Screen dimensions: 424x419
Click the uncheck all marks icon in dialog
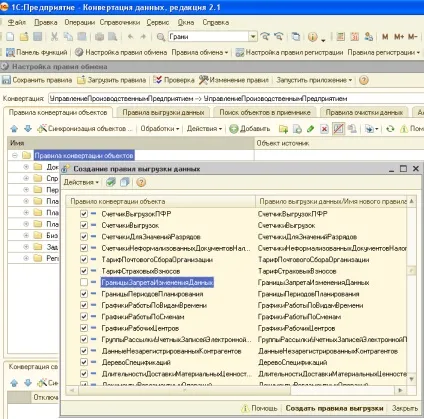pyautogui.click(x=125, y=182)
